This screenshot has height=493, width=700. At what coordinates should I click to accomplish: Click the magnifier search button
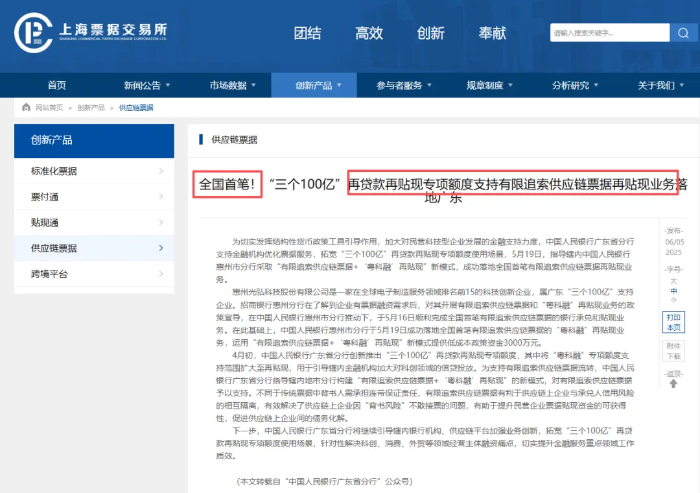click(683, 33)
